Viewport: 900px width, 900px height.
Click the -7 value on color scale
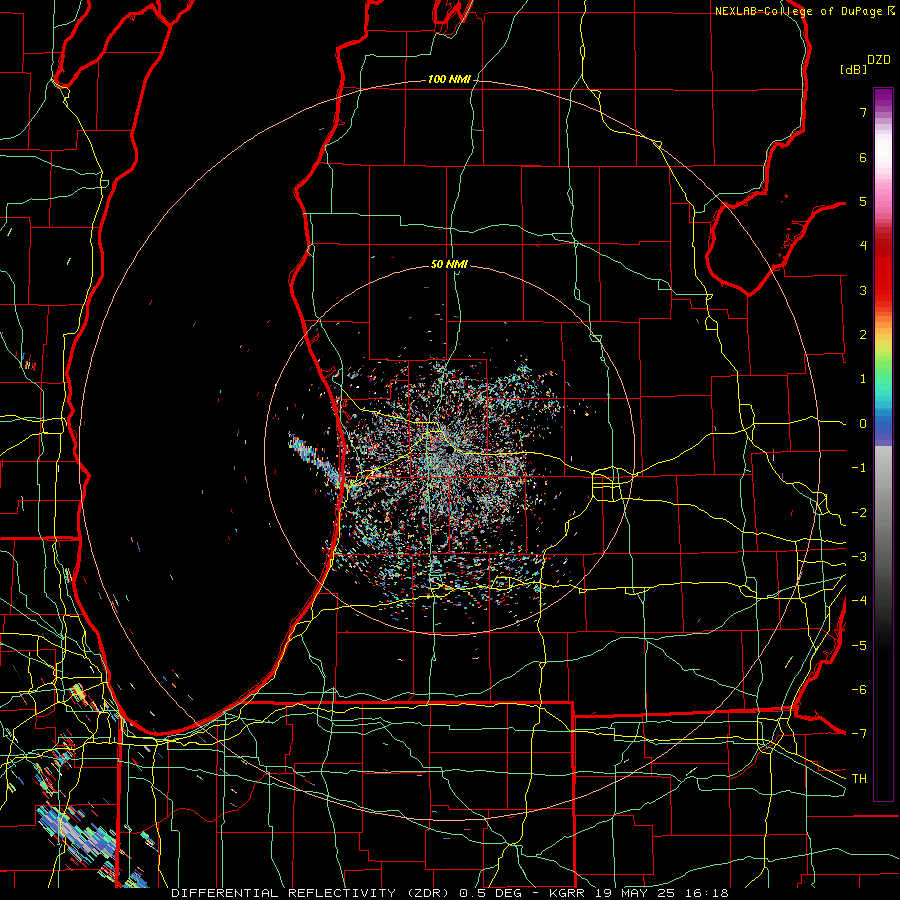859,734
